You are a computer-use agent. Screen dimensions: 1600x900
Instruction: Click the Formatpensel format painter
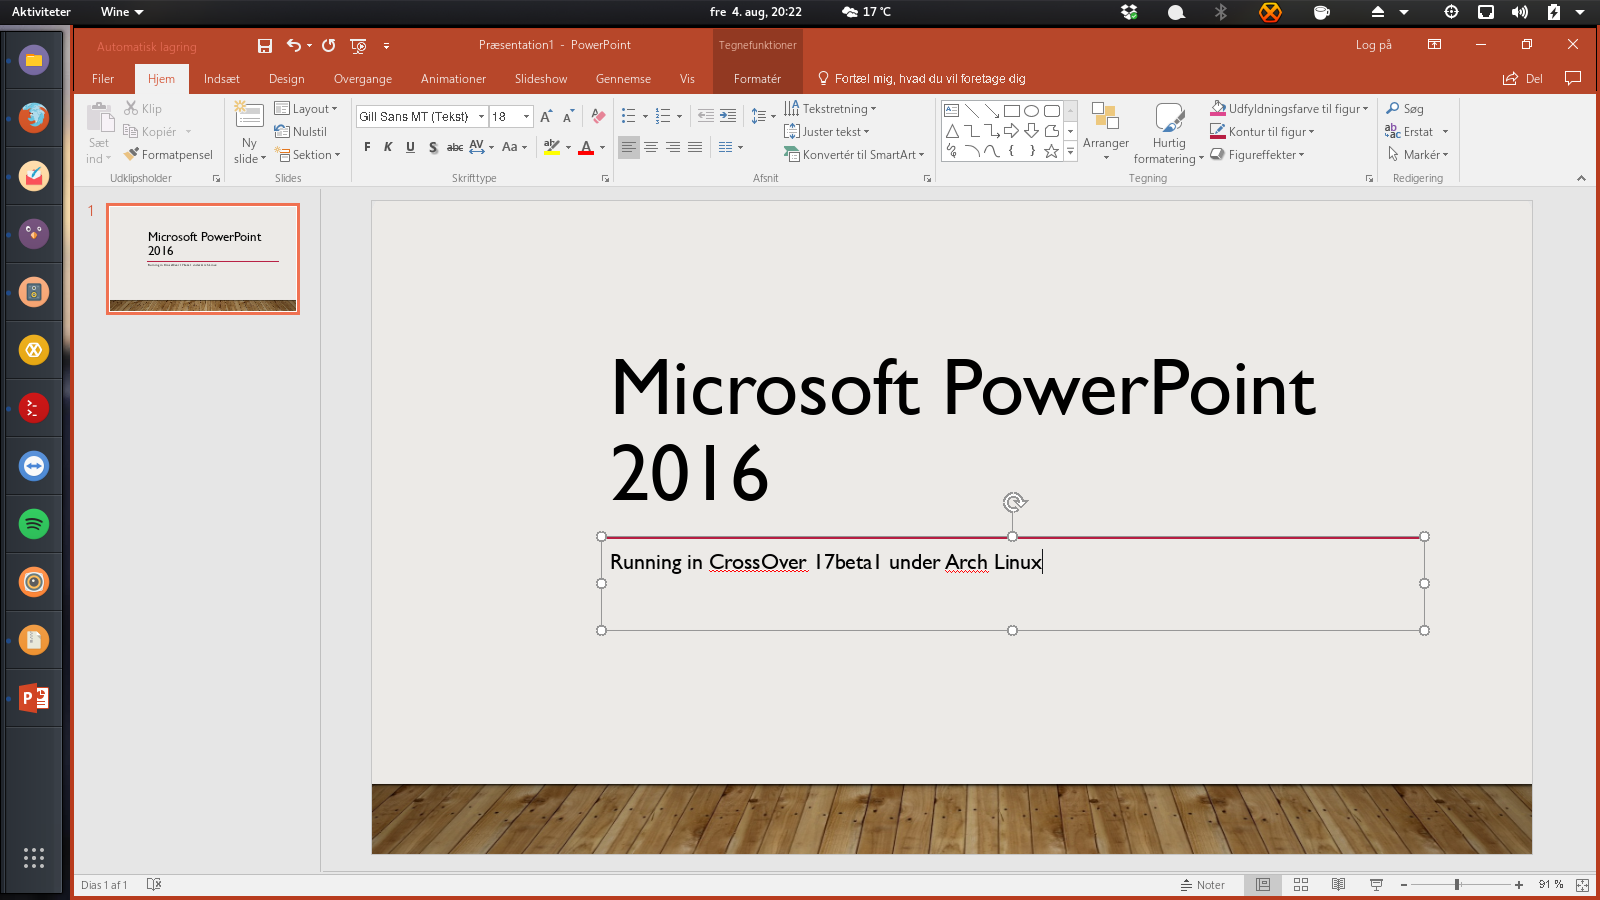coord(168,155)
